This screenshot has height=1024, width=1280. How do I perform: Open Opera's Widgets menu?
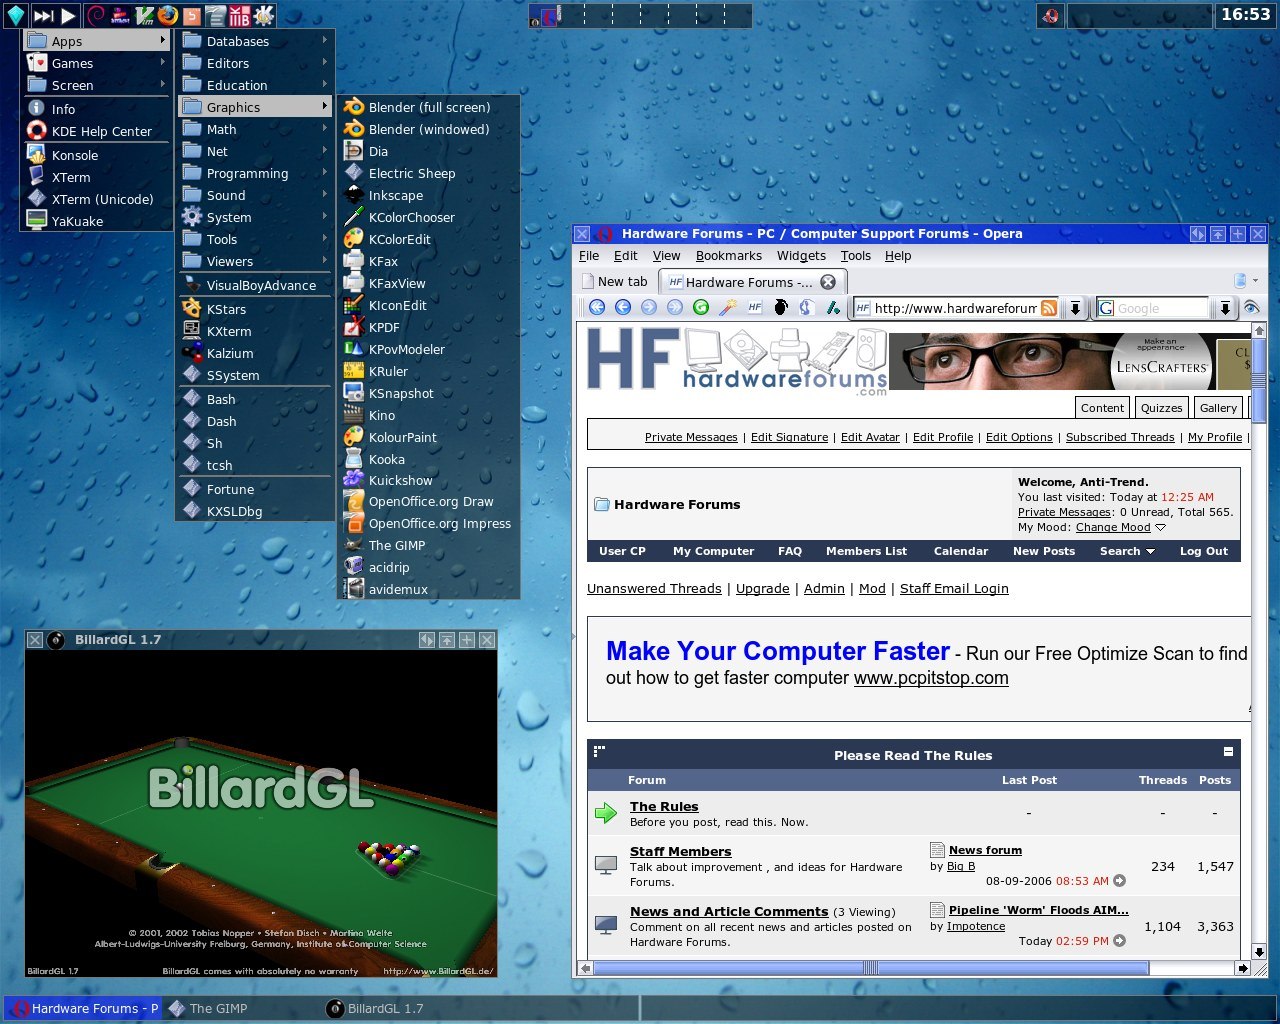pyautogui.click(x=801, y=256)
